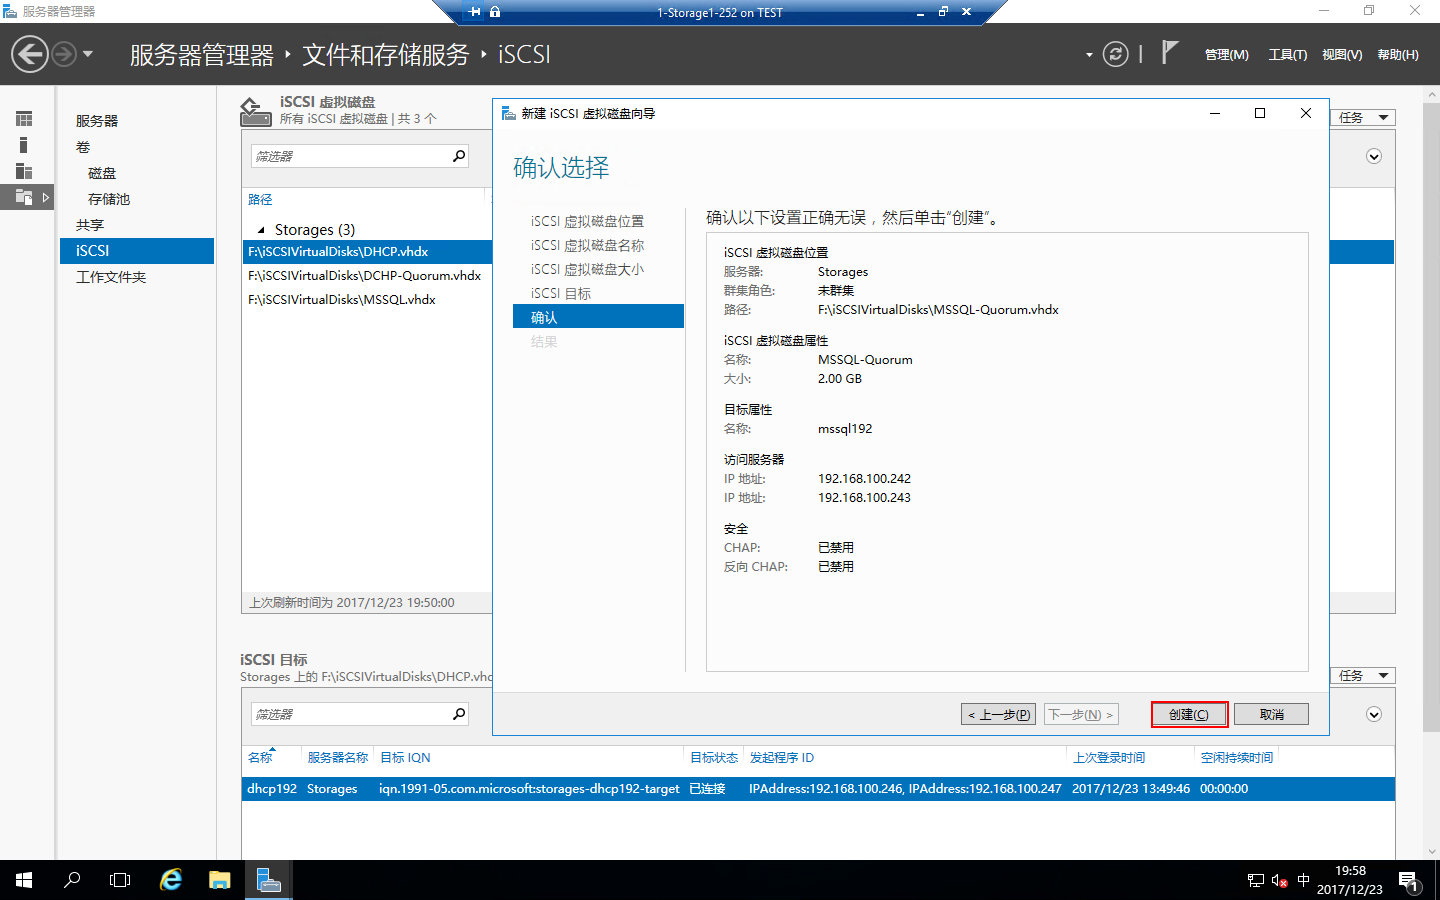Click the 取消 button in wizard
Screen dimensions: 1440x900
click(x=1271, y=714)
